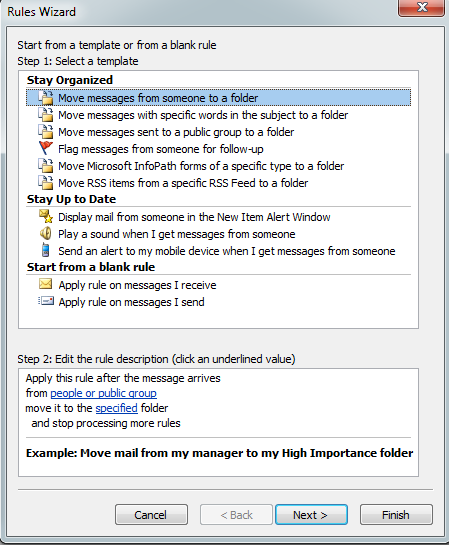This screenshot has height=545, width=449.
Task: Choose 'Display mail from someone in New Item Alert'
Action: tap(194, 217)
